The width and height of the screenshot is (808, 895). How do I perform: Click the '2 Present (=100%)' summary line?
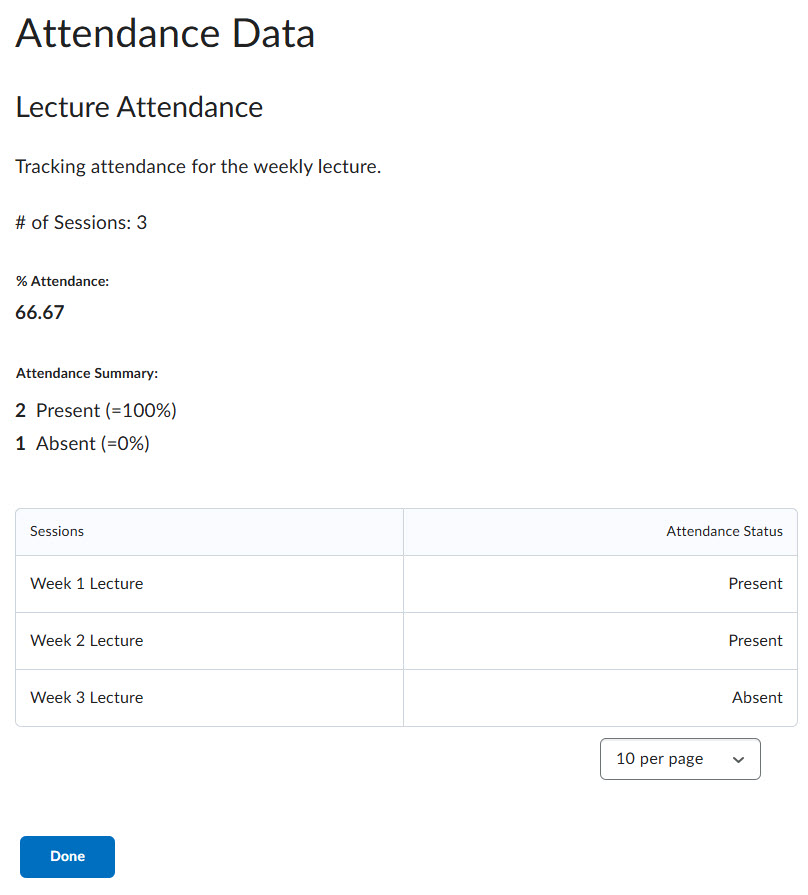pos(96,410)
